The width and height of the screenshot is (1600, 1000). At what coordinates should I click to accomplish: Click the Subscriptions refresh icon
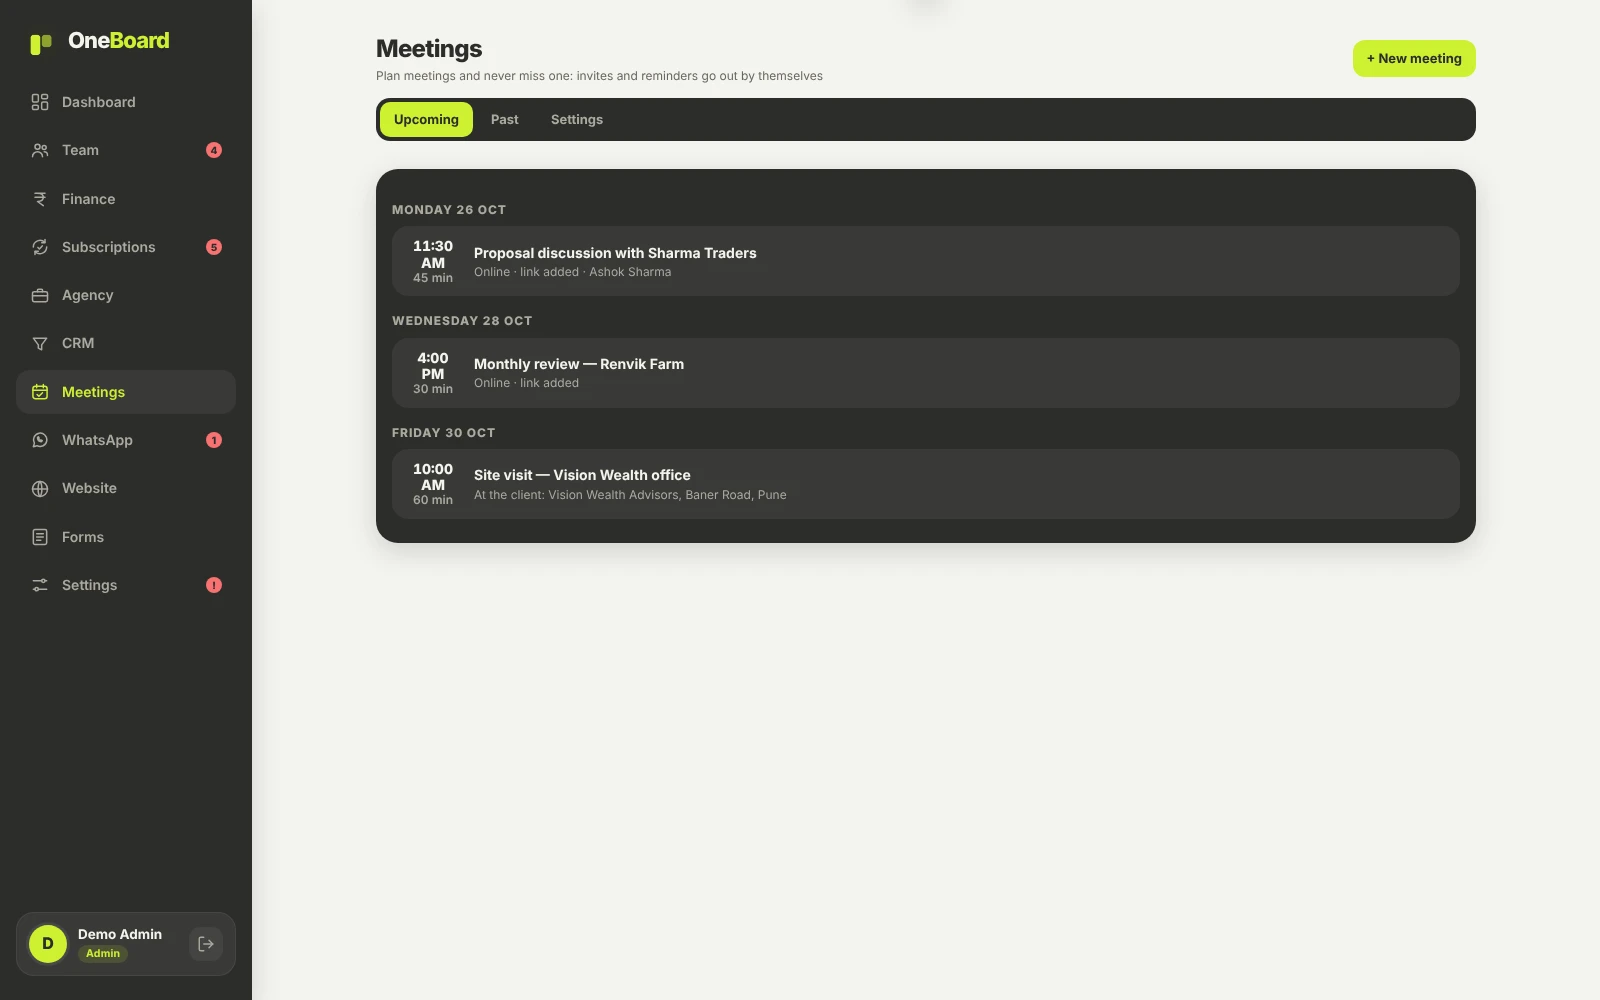coord(40,247)
